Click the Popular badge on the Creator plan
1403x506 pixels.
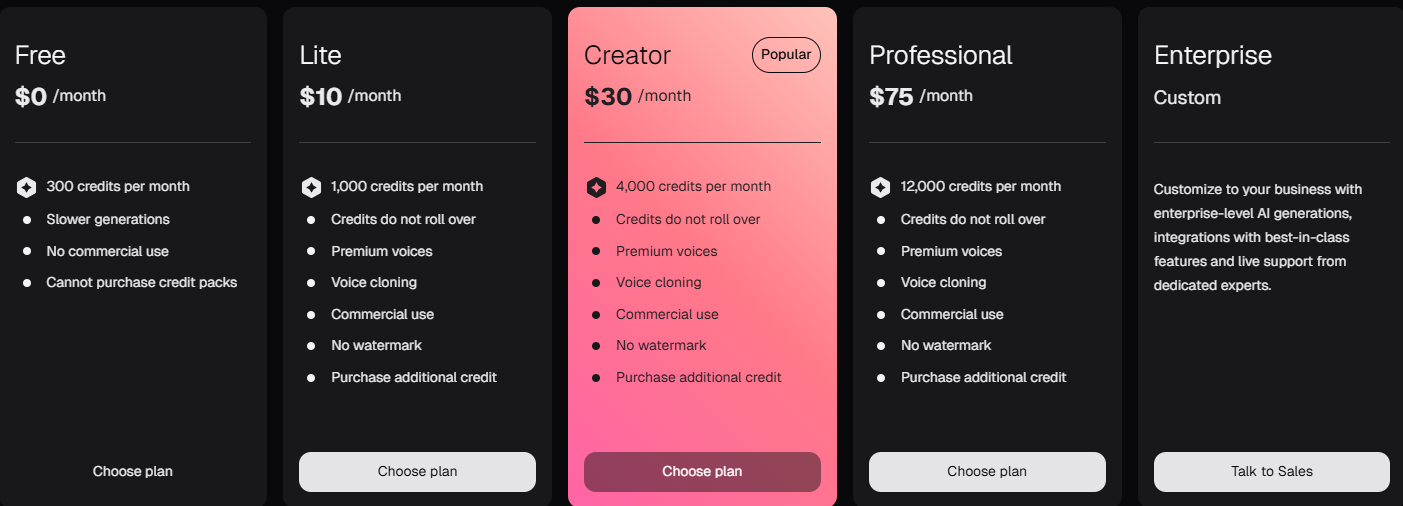[786, 55]
